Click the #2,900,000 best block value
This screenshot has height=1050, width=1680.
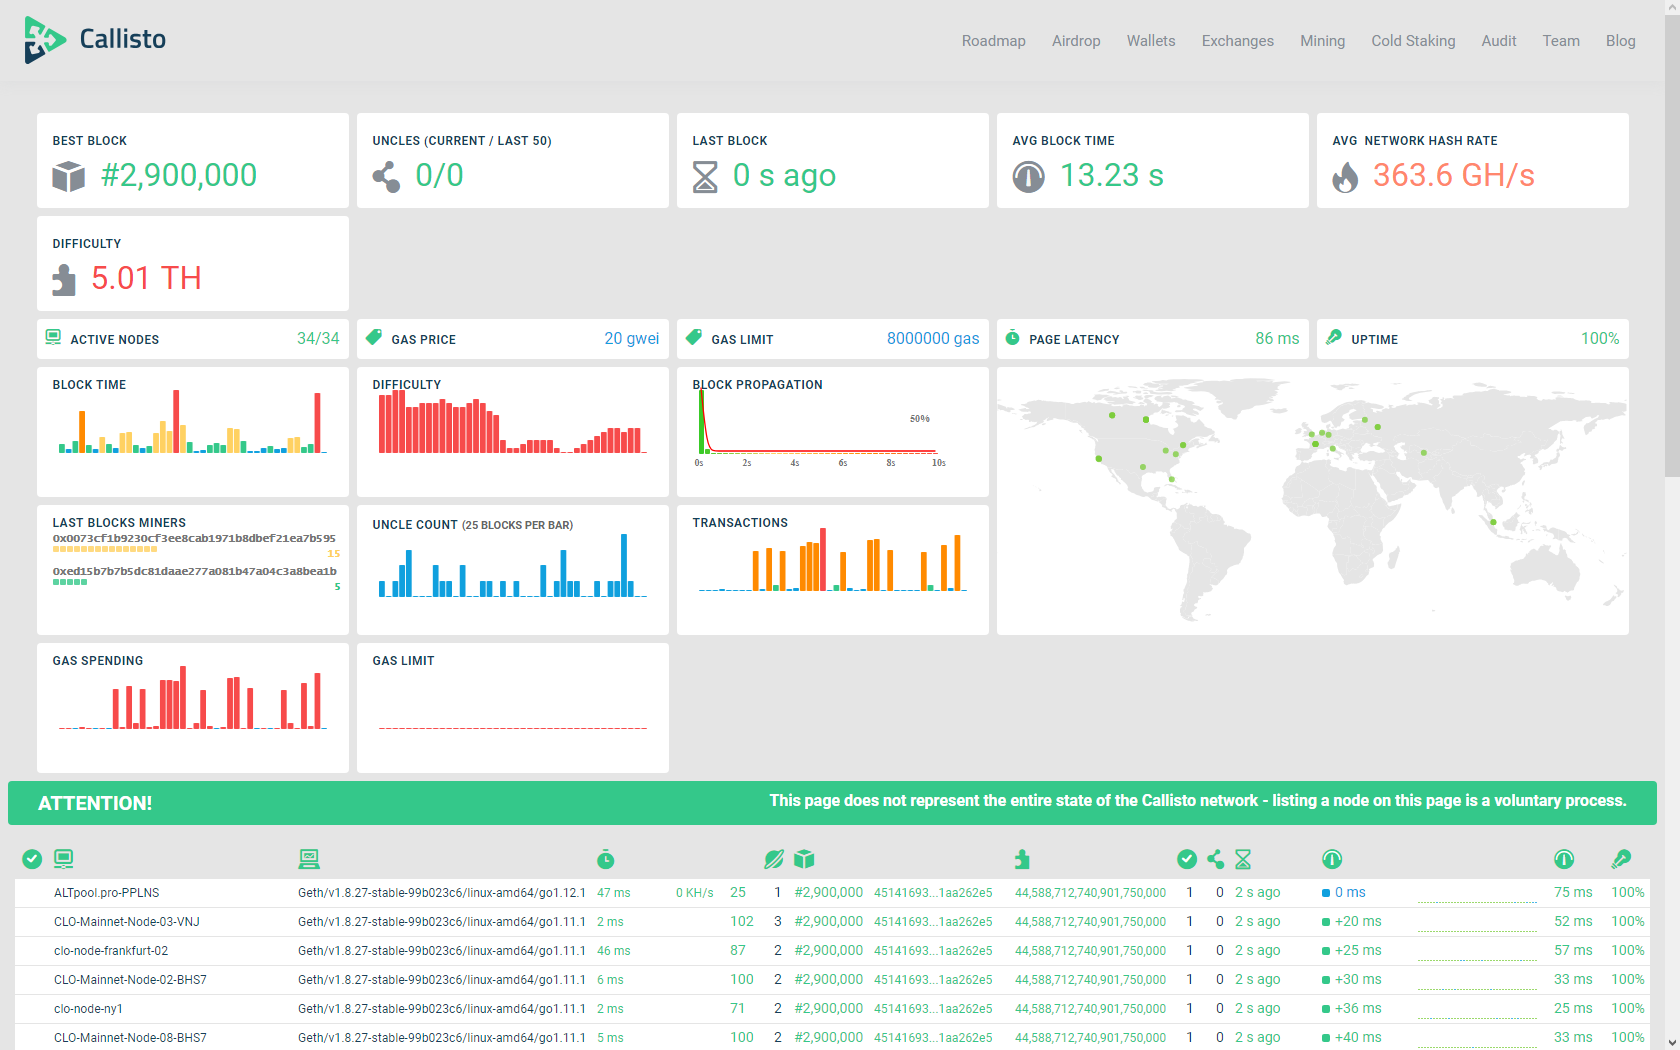(x=179, y=175)
